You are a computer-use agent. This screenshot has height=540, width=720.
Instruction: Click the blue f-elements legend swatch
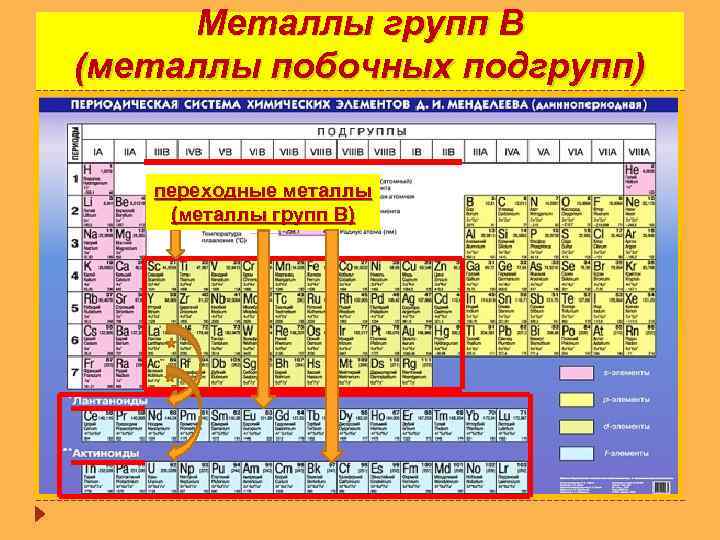point(576,454)
